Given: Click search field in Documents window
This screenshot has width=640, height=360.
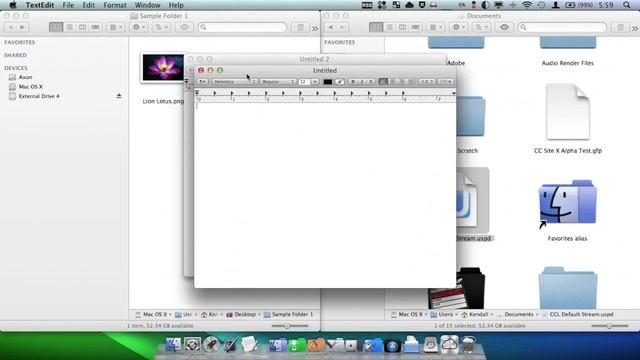Looking at the screenshot, I should click(x=562, y=27).
